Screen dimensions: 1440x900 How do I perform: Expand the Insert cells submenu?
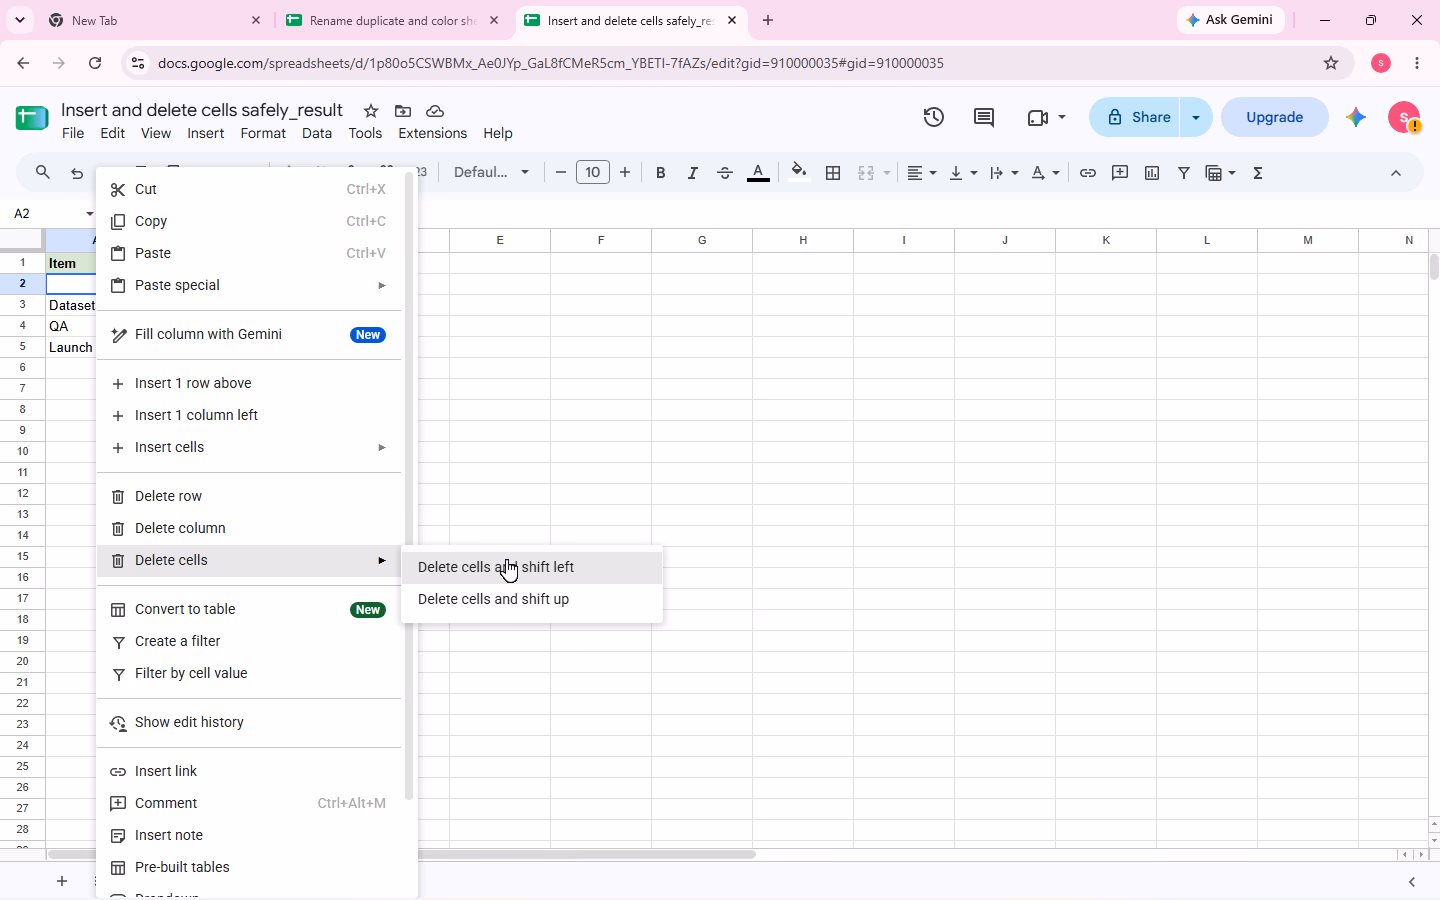249,447
